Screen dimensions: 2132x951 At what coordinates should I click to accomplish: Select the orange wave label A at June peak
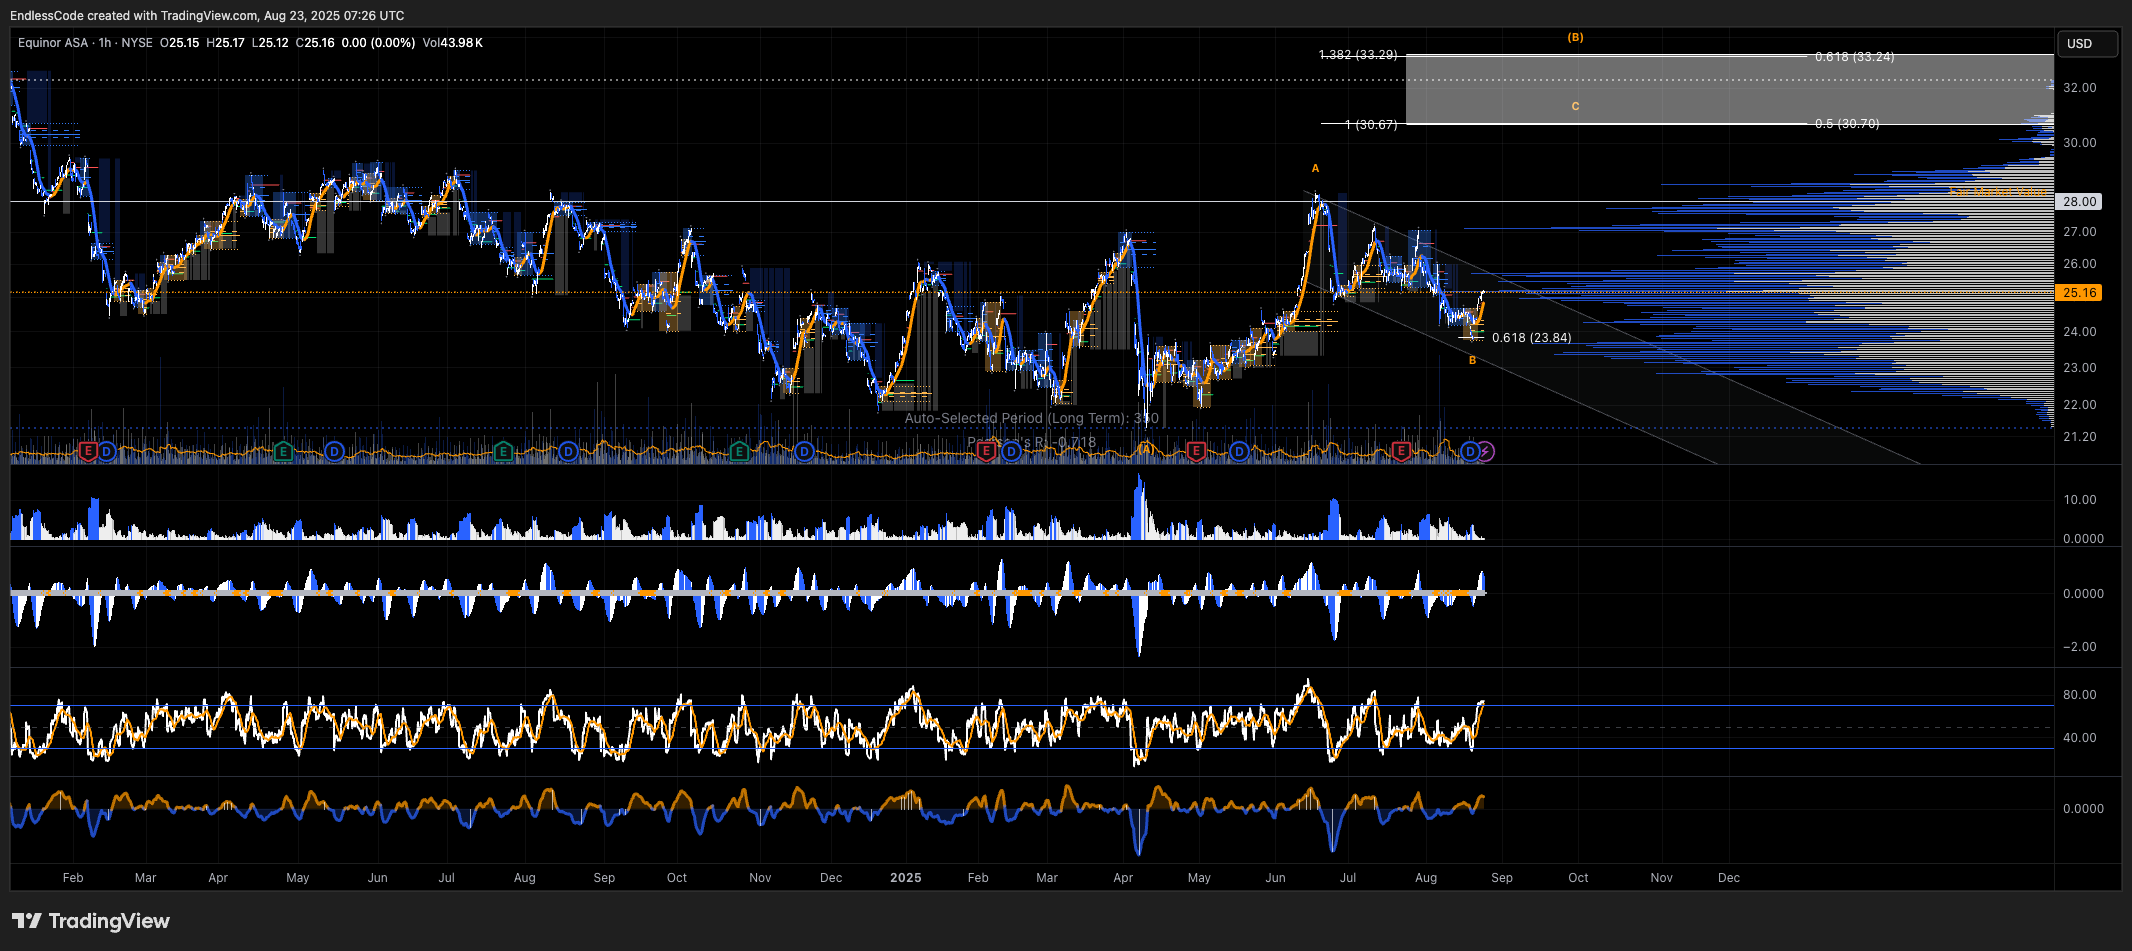[1316, 169]
